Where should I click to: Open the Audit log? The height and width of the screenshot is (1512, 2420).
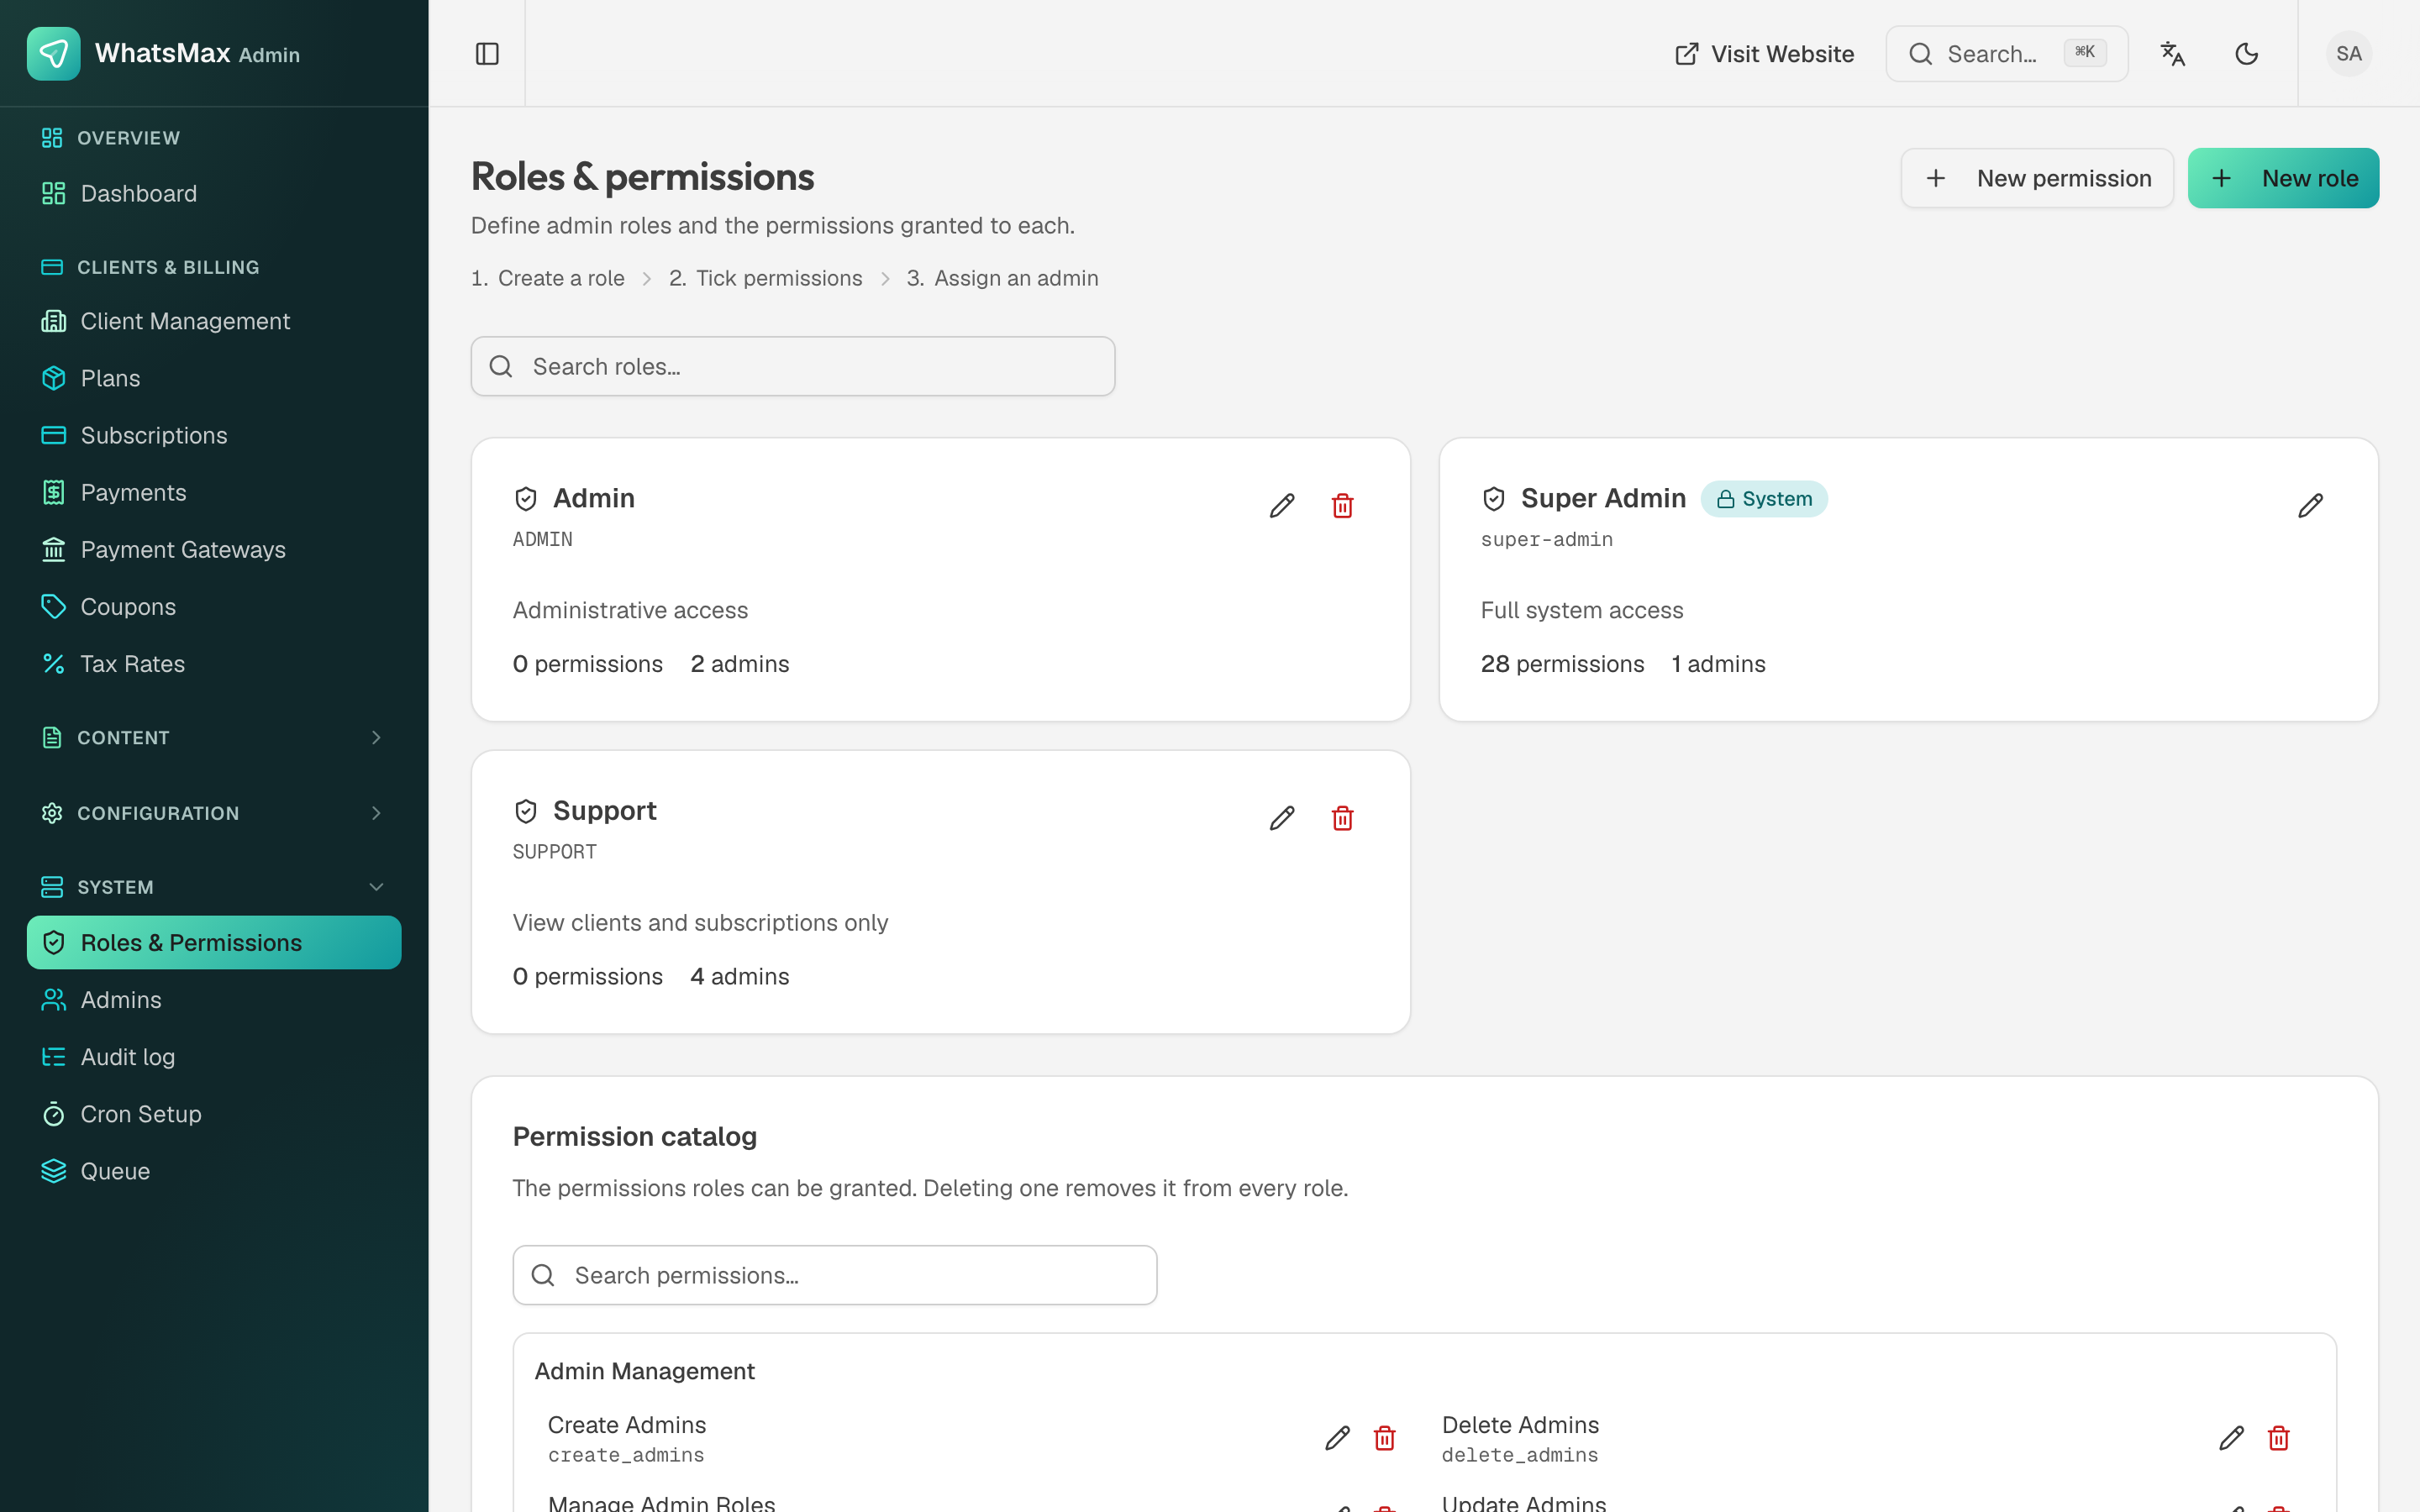pyautogui.click(x=214, y=1056)
